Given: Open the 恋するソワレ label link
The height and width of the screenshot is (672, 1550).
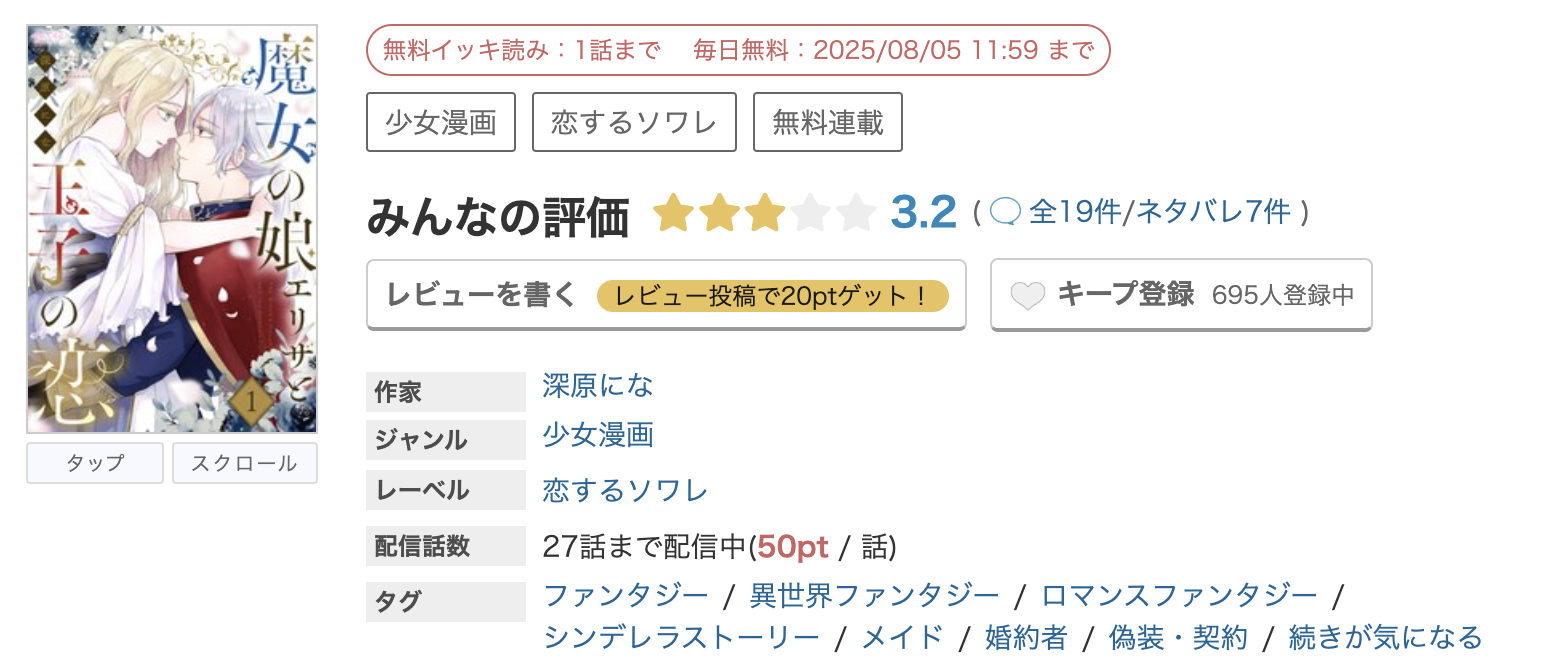Looking at the screenshot, I should pyautogui.click(x=625, y=490).
